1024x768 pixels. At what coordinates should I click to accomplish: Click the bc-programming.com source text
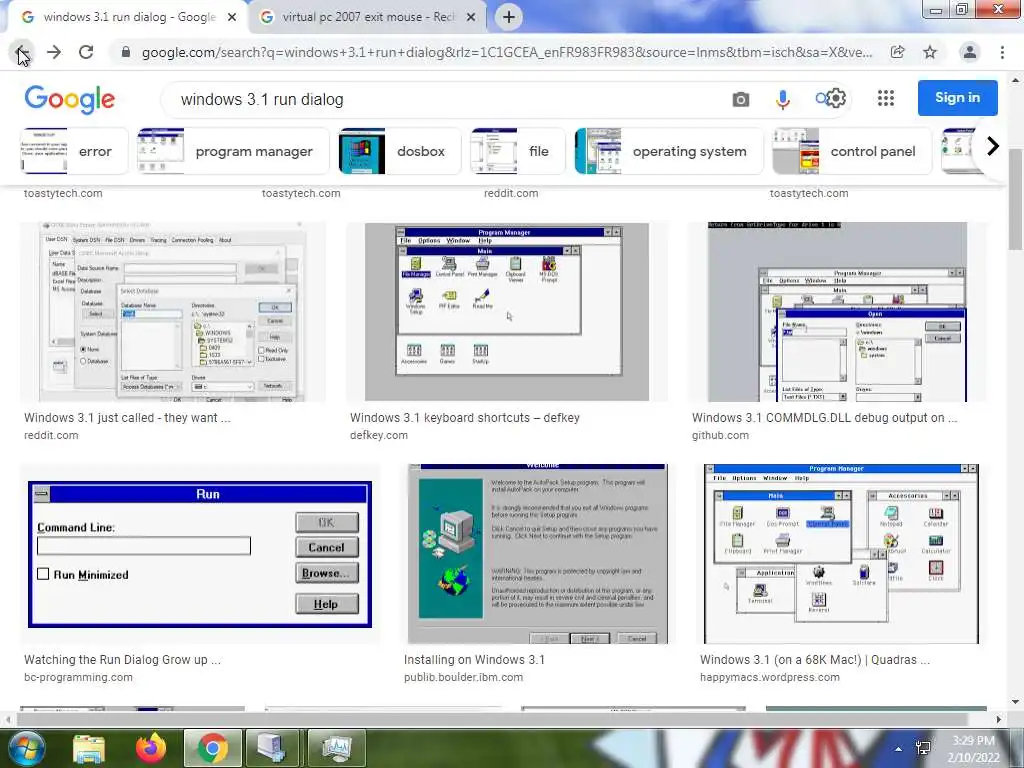pos(78,678)
